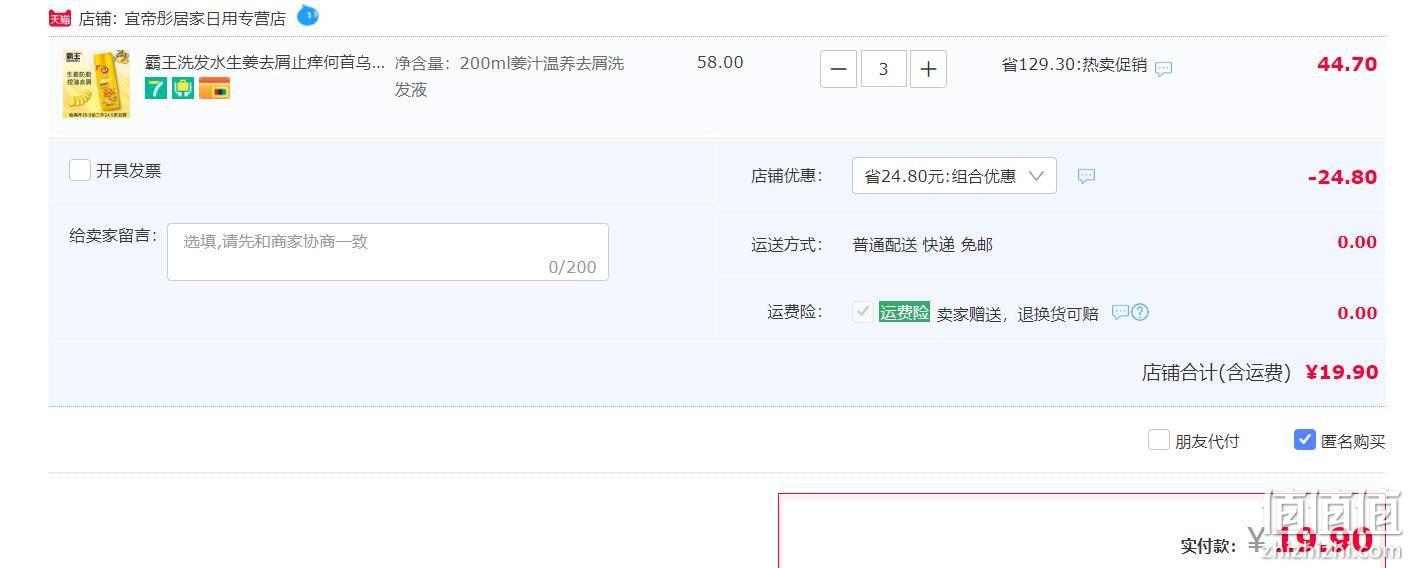Tick the 开具发票 invoice checkbox
This screenshot has width=1411, height=568.
(x=80, y=170)
